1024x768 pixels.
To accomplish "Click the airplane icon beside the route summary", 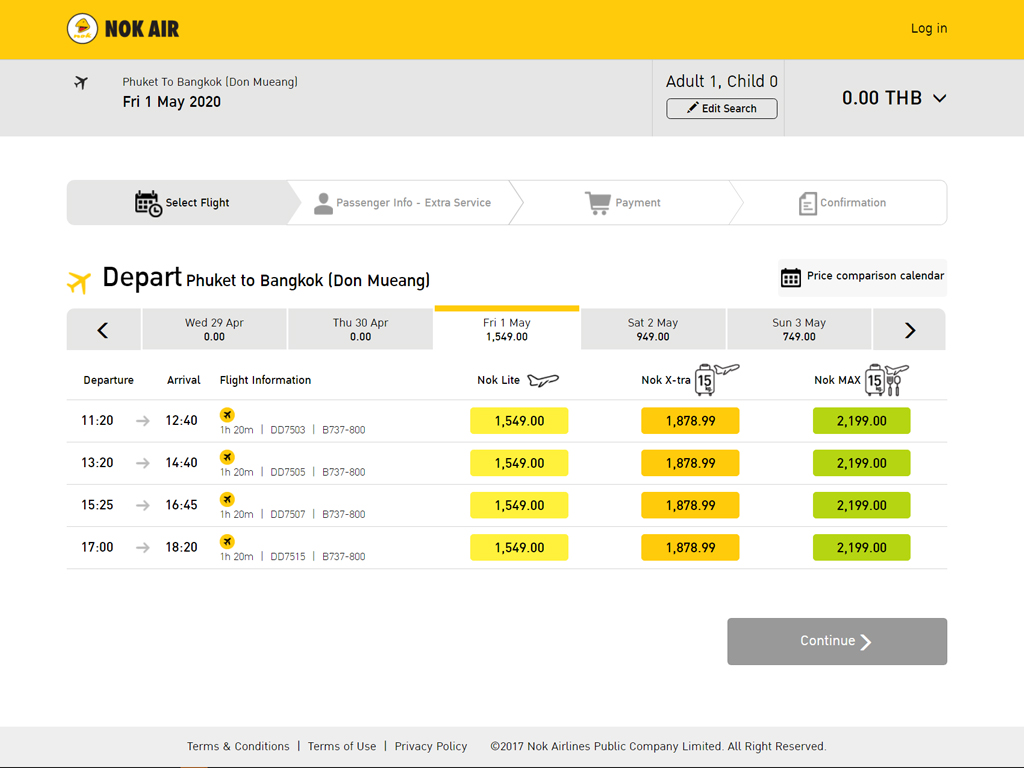I will pyautogui.click(x=81, y=82).
